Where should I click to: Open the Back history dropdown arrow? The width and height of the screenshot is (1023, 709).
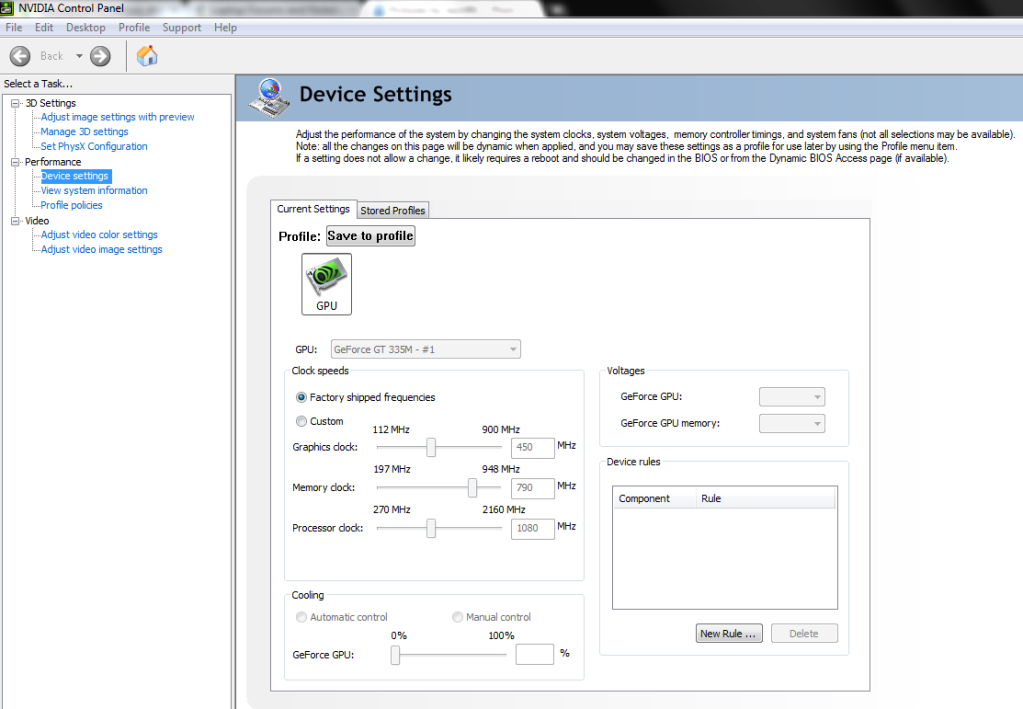[x=79, y=56]
